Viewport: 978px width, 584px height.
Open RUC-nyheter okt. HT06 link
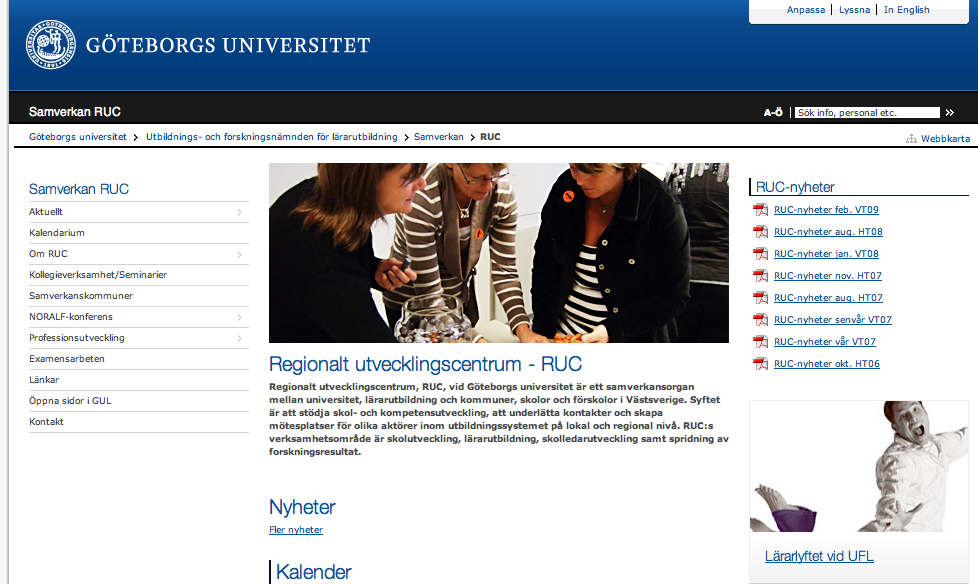[x=827, y=364]
